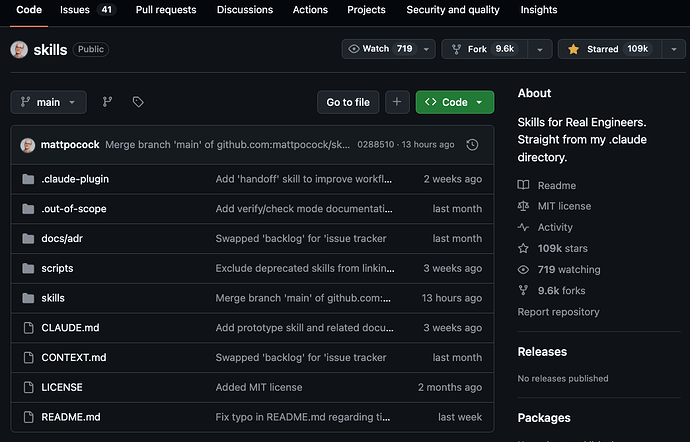Expand the Starred lists arrow

(x=674, y=49)
